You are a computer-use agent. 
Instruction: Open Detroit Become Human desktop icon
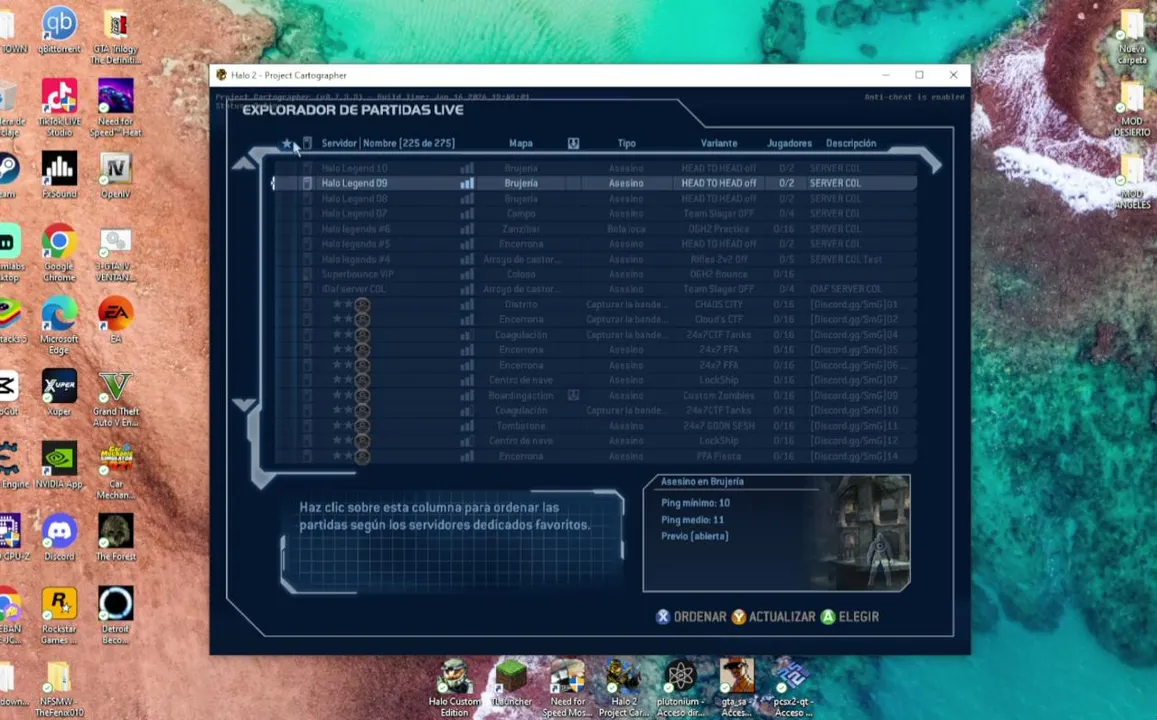(116, 615)
